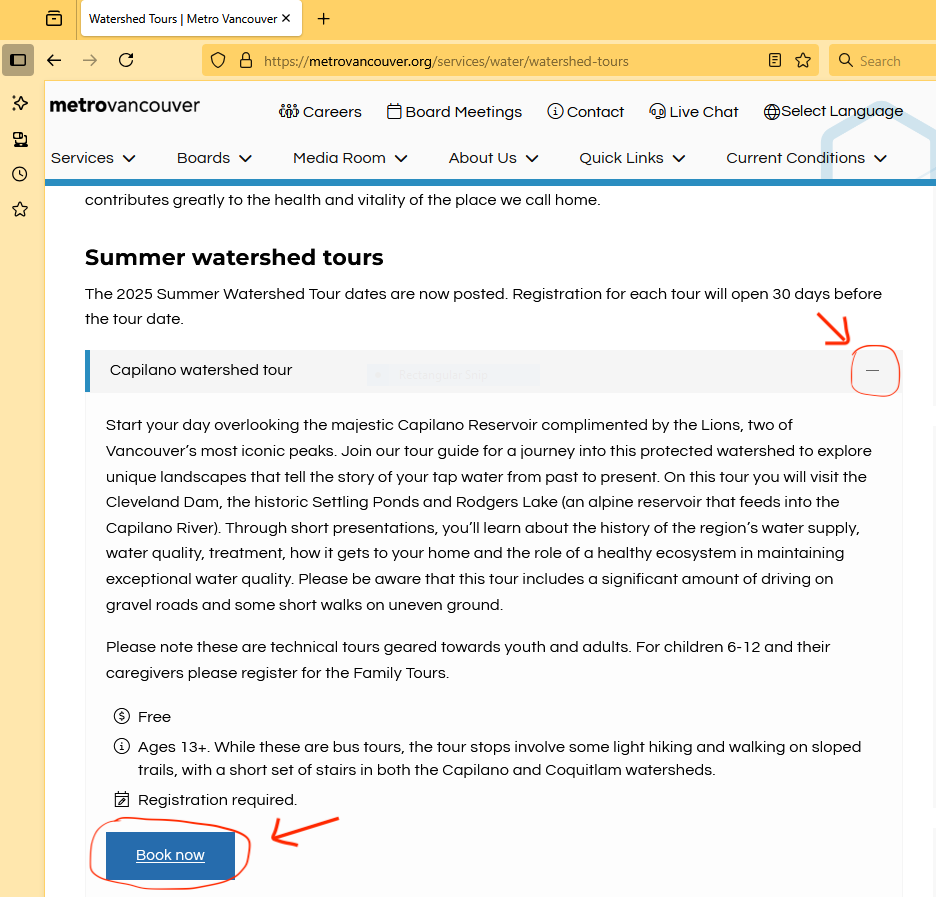
Task: Collapse the Capilano watershed tour section
Action: pyautogui.click(x=873, y=370)
